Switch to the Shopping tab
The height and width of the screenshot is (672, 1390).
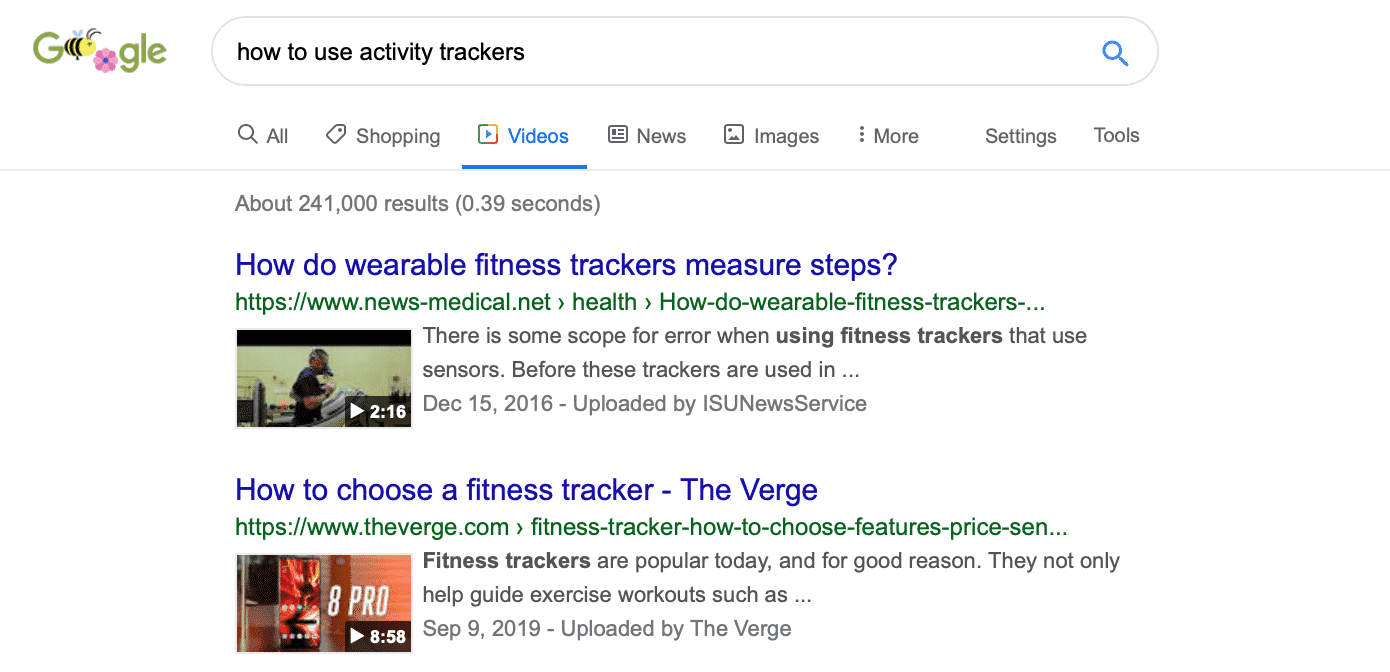[x=383, y=136]
